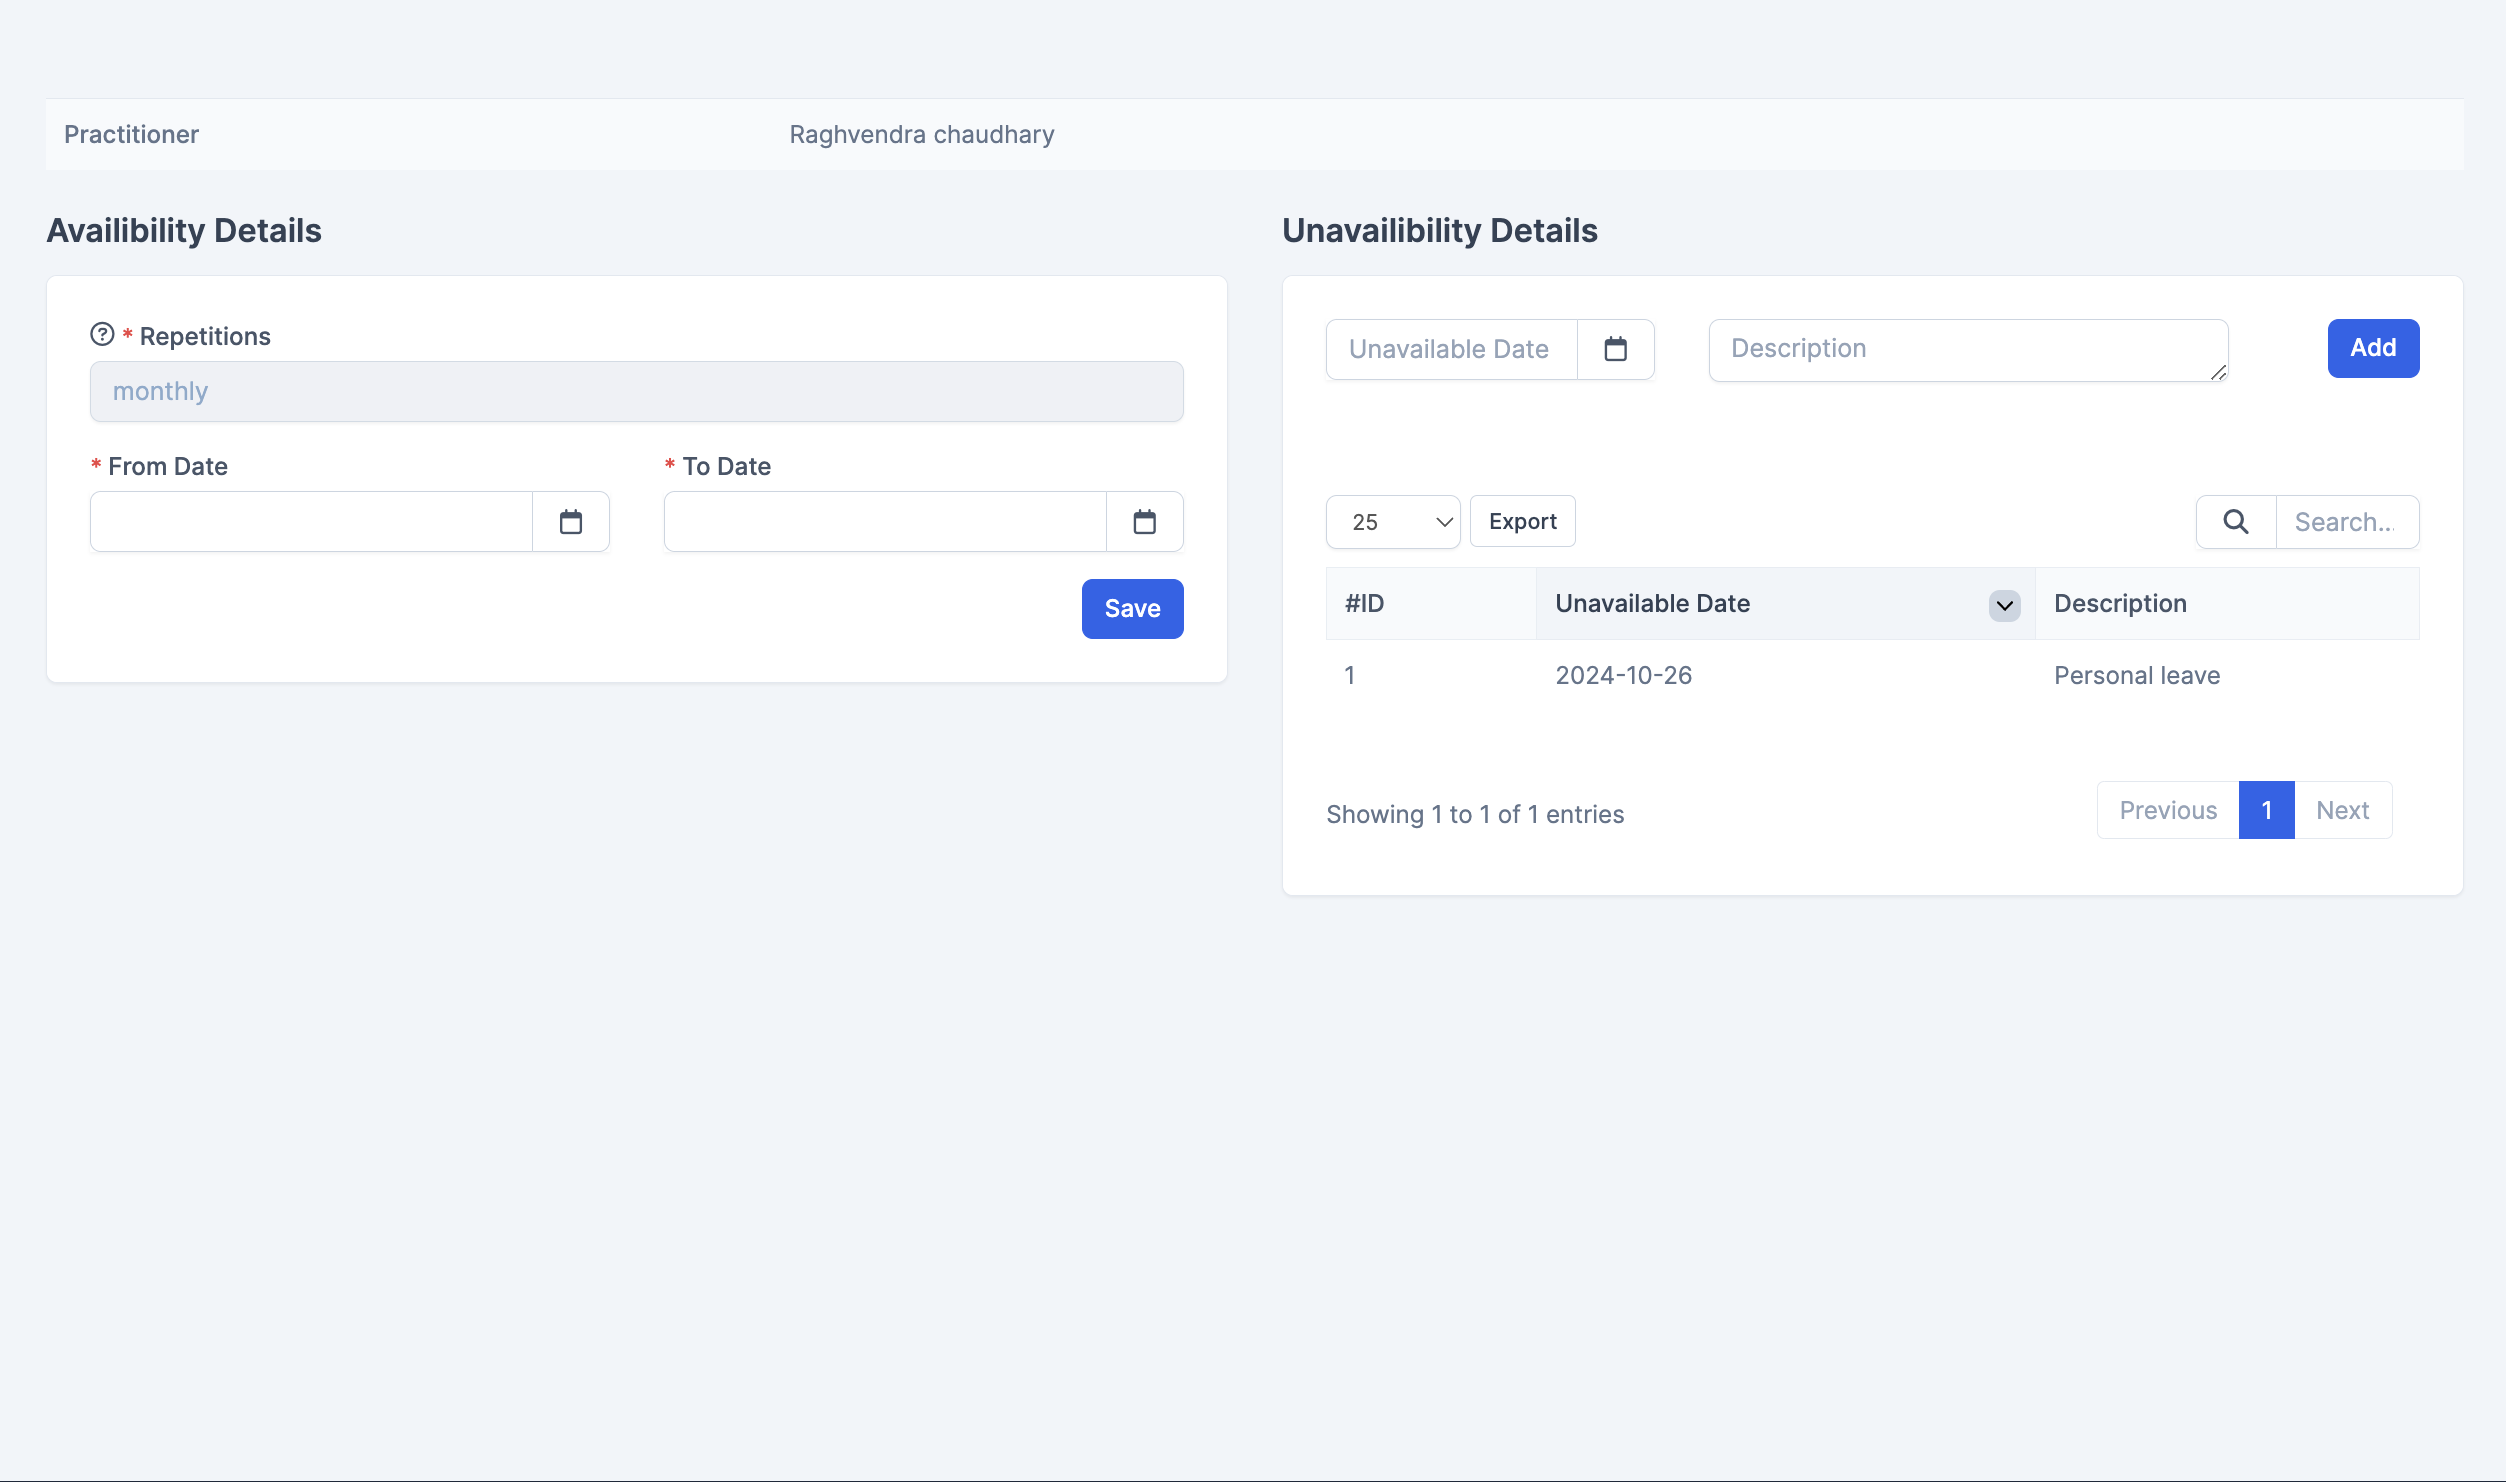Click the Export button icon
Viewport: 2506px width, 1482px height.
click(1522, 520)
